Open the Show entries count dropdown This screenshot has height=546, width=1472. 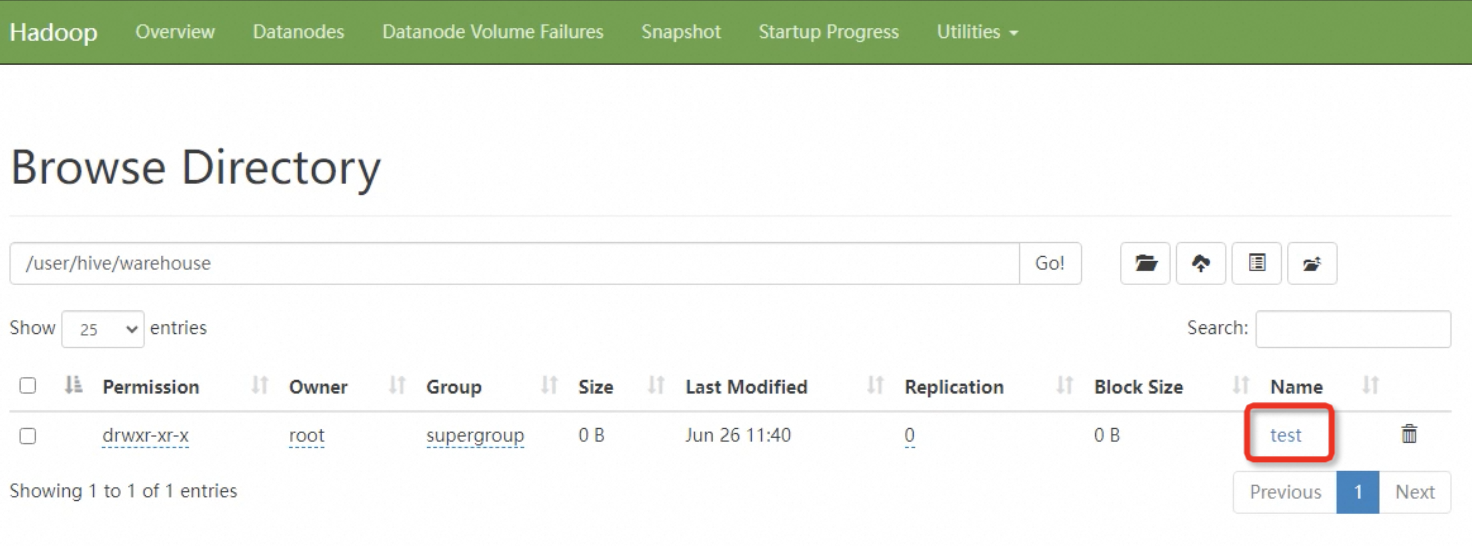click(103, 329)
